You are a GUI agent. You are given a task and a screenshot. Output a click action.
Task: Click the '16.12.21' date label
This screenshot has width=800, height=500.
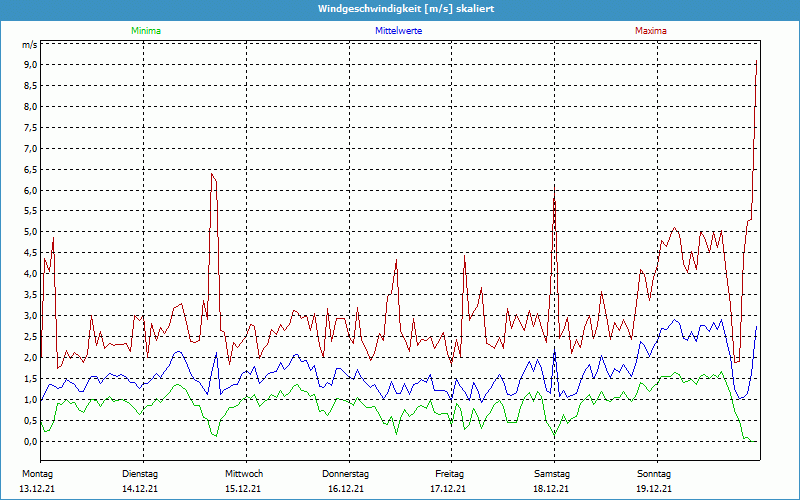(346, 489)
